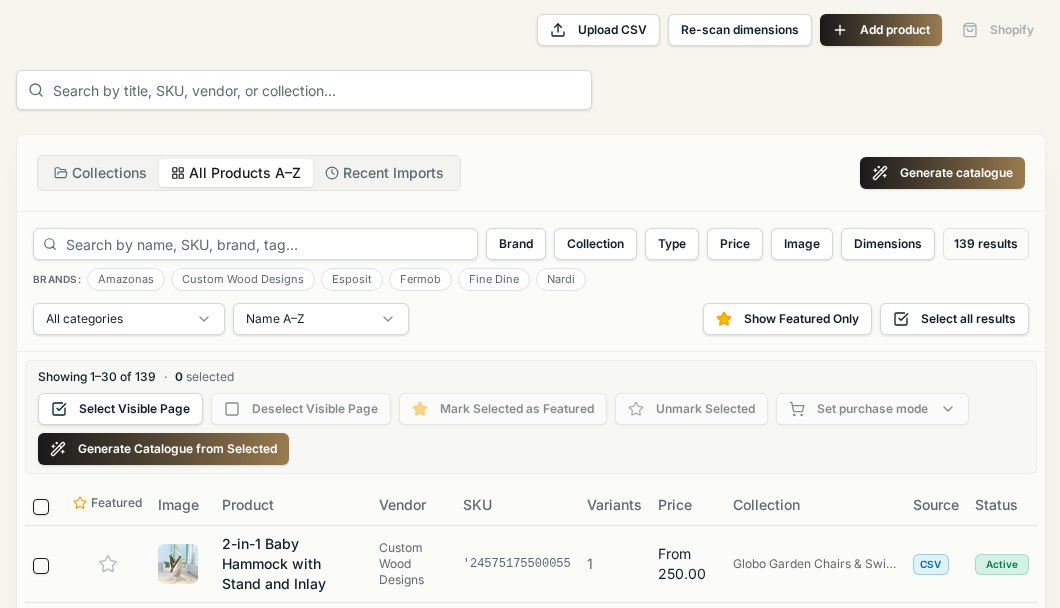Switch to All Products A–Z tab
Image resolution: width=1060 pixels, height=608 pixels.
click(236, 173)
